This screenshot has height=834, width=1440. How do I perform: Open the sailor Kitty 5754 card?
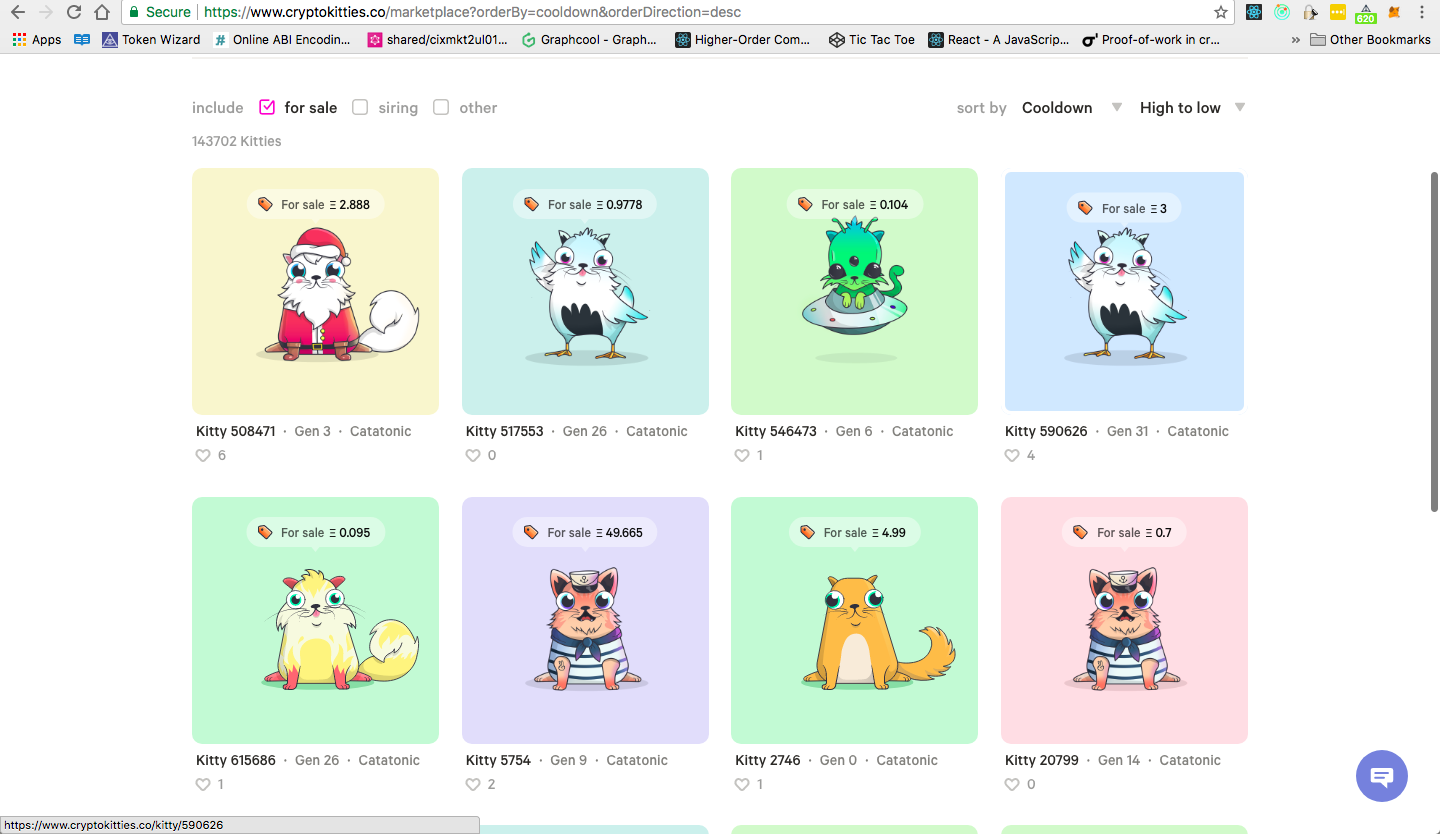(585, 620)
